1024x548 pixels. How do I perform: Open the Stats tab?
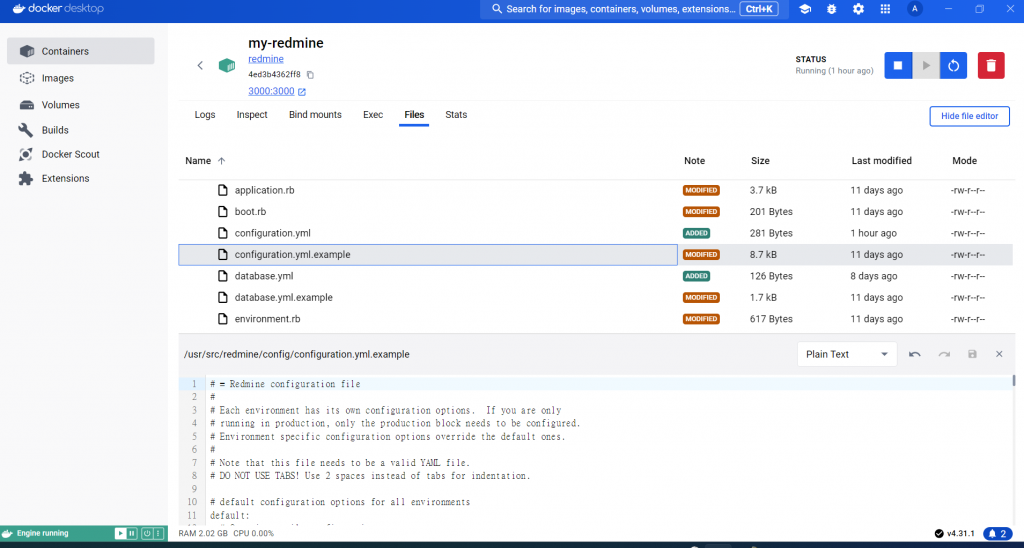pyautogui.click(x=456, y=114)
